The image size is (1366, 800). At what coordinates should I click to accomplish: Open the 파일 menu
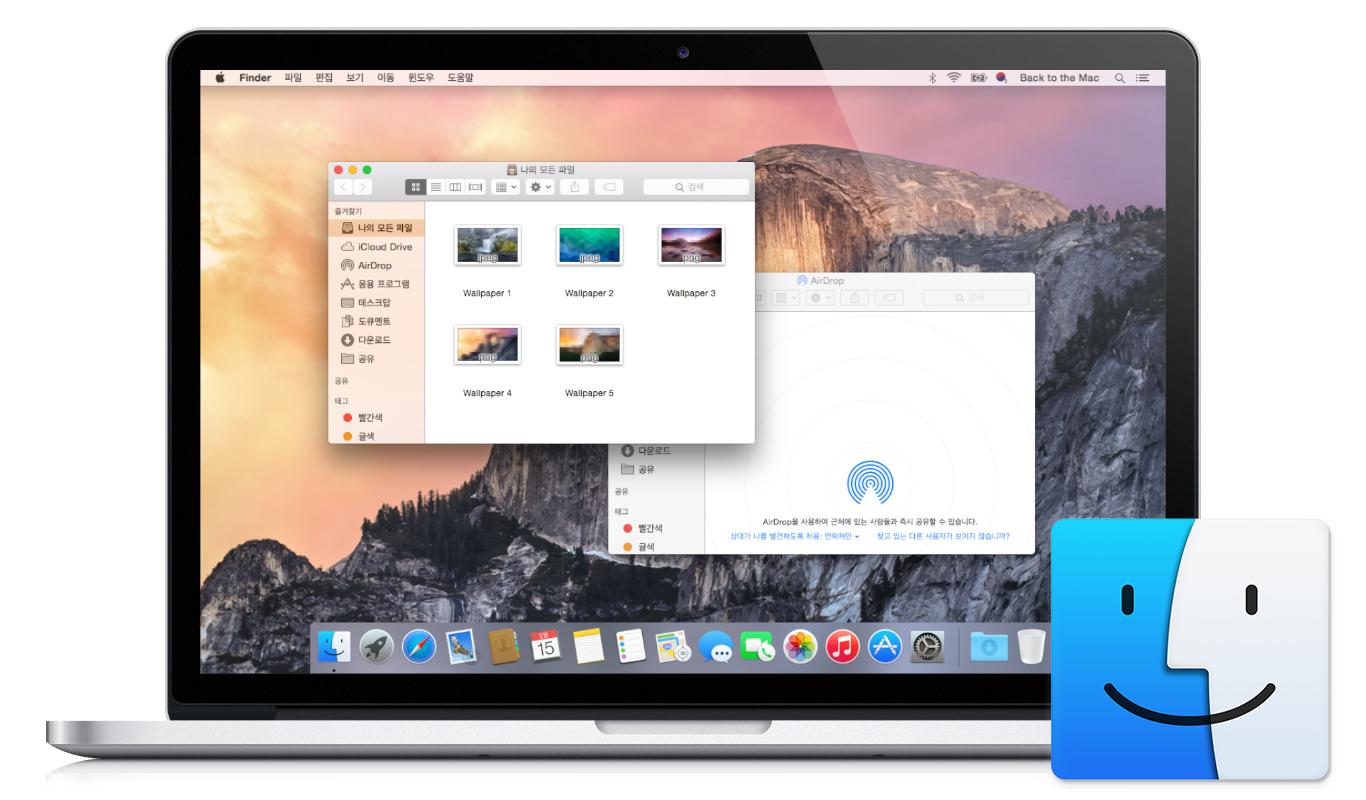(x=293, y=78)
